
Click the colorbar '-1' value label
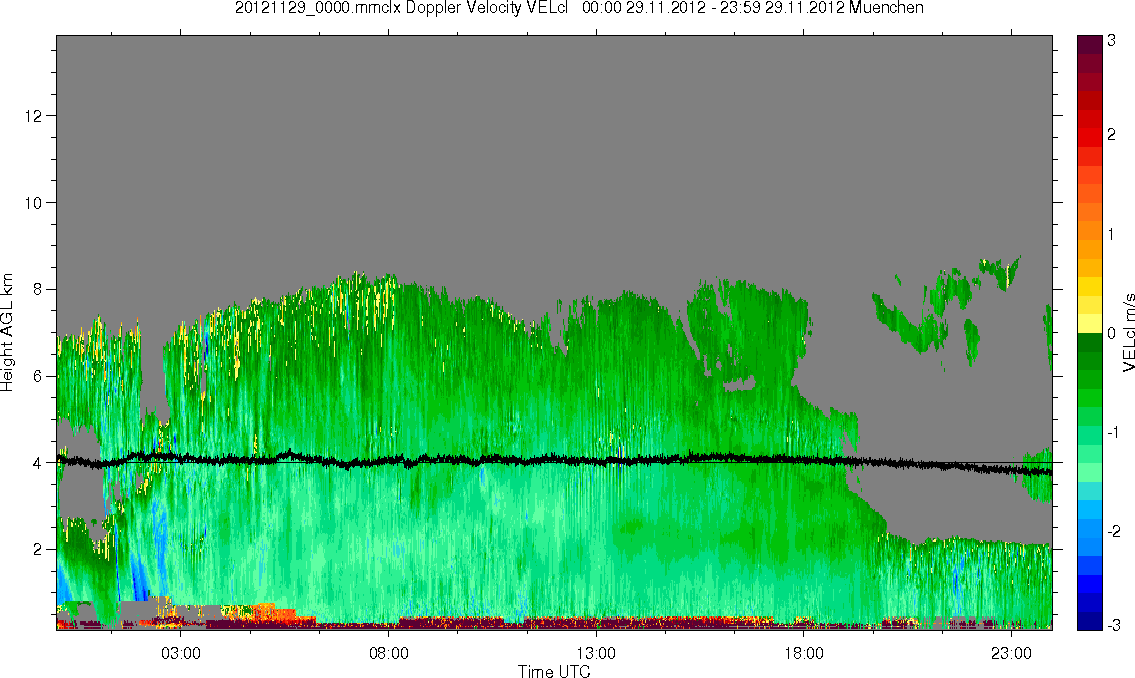(x=1114, y=432)
